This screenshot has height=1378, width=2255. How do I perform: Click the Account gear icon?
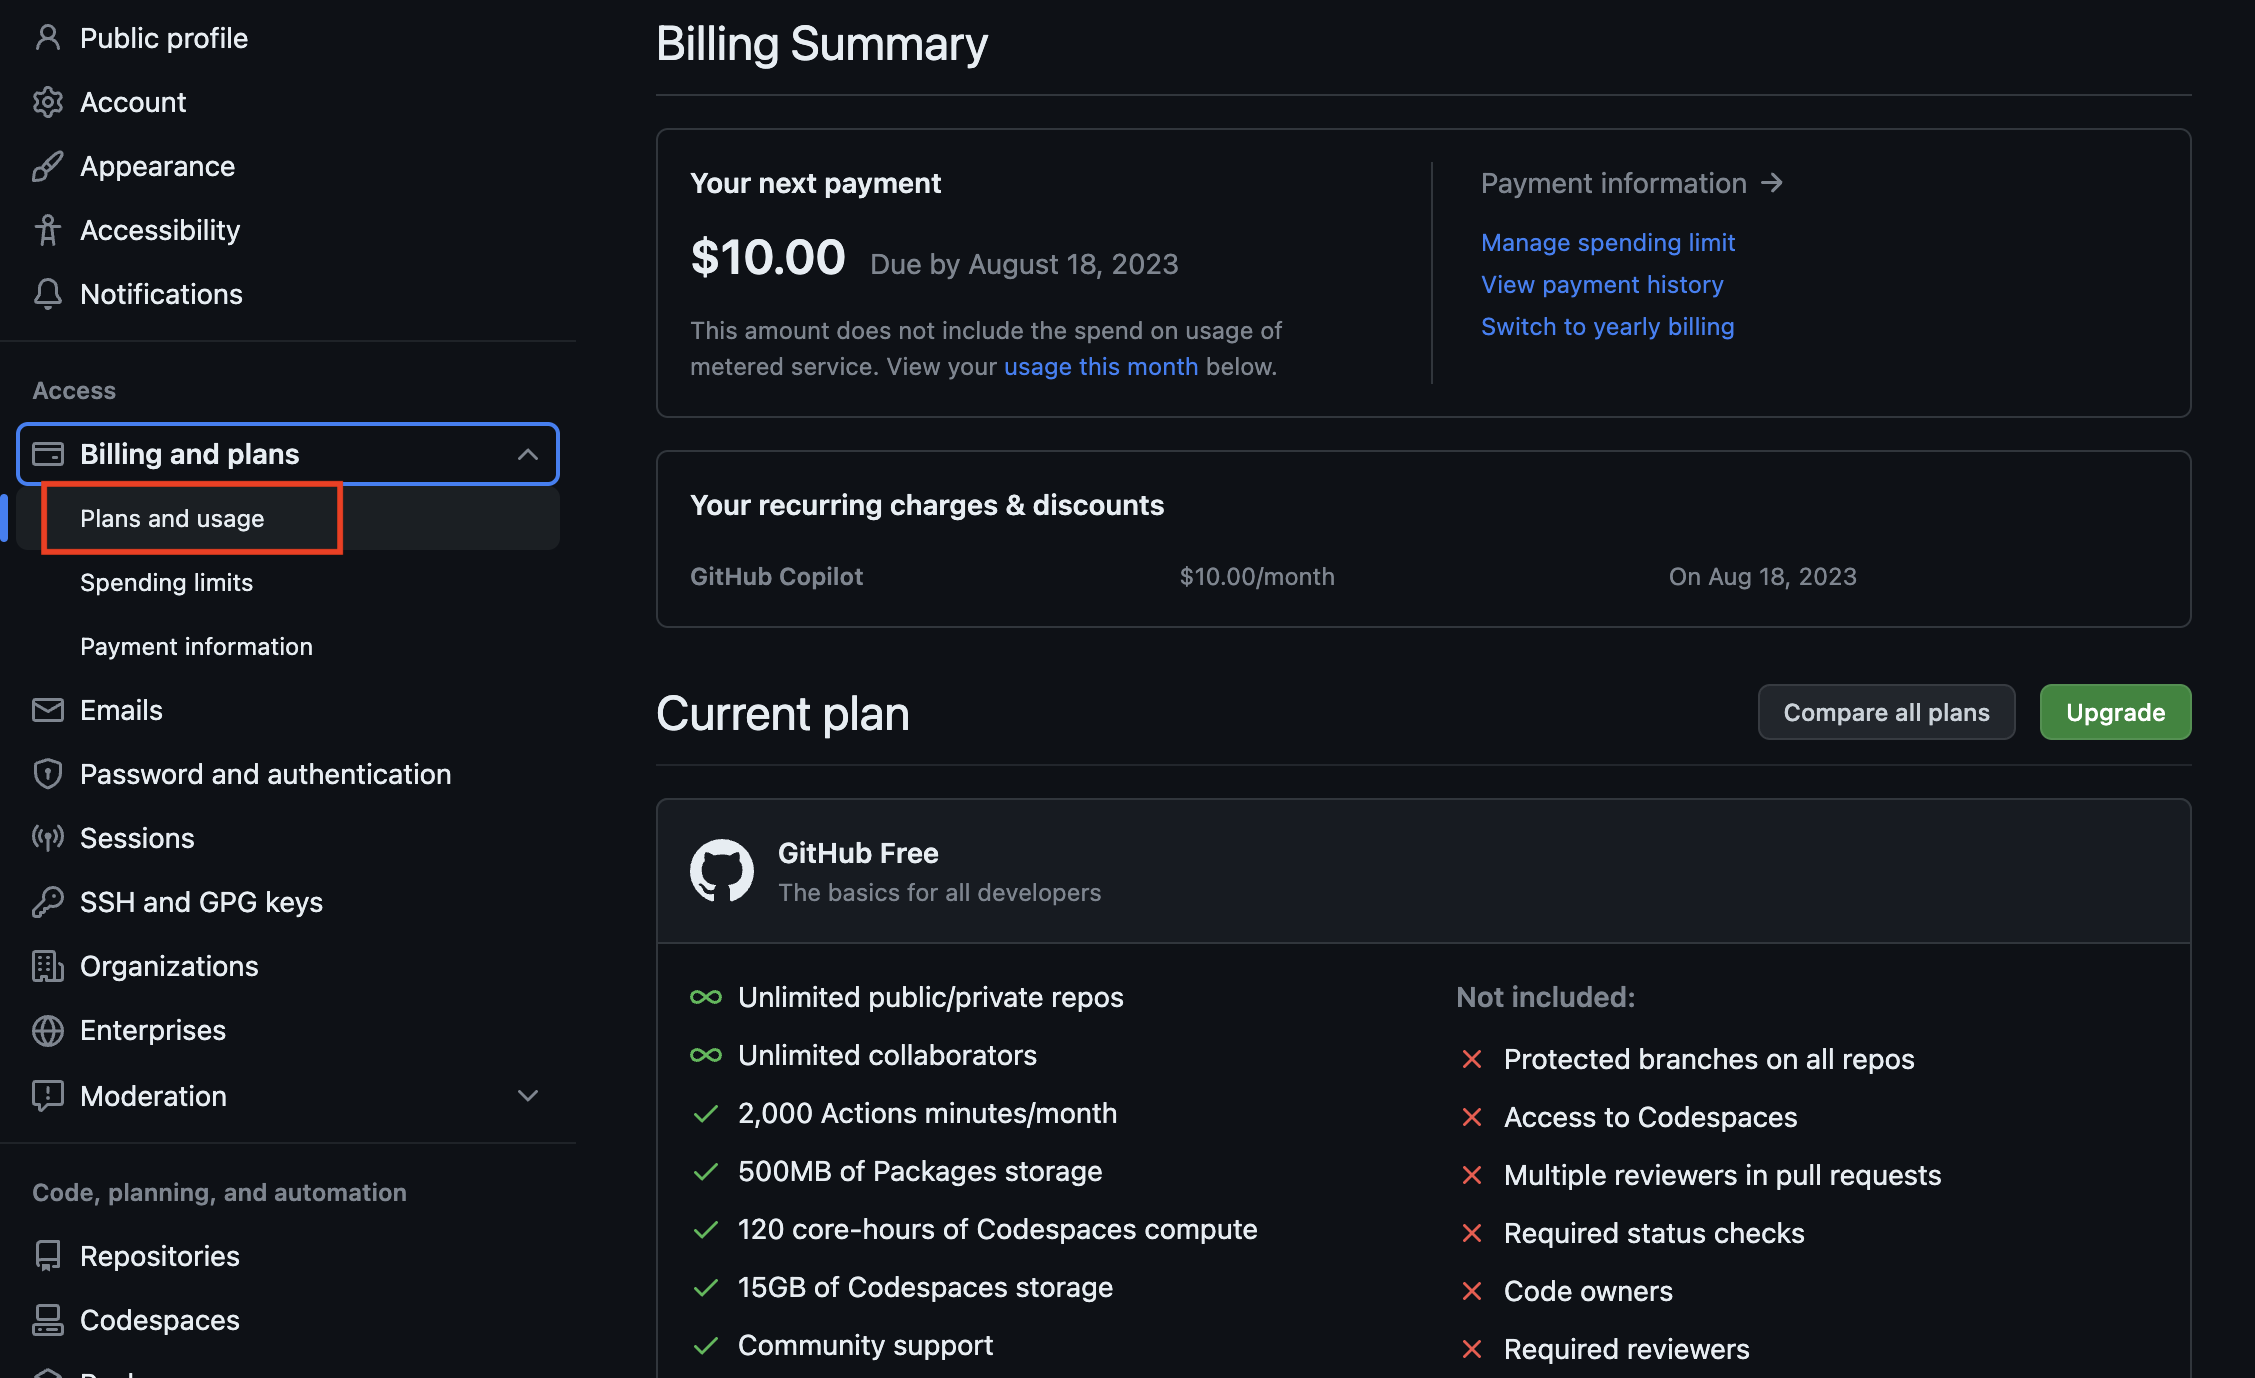47,102
